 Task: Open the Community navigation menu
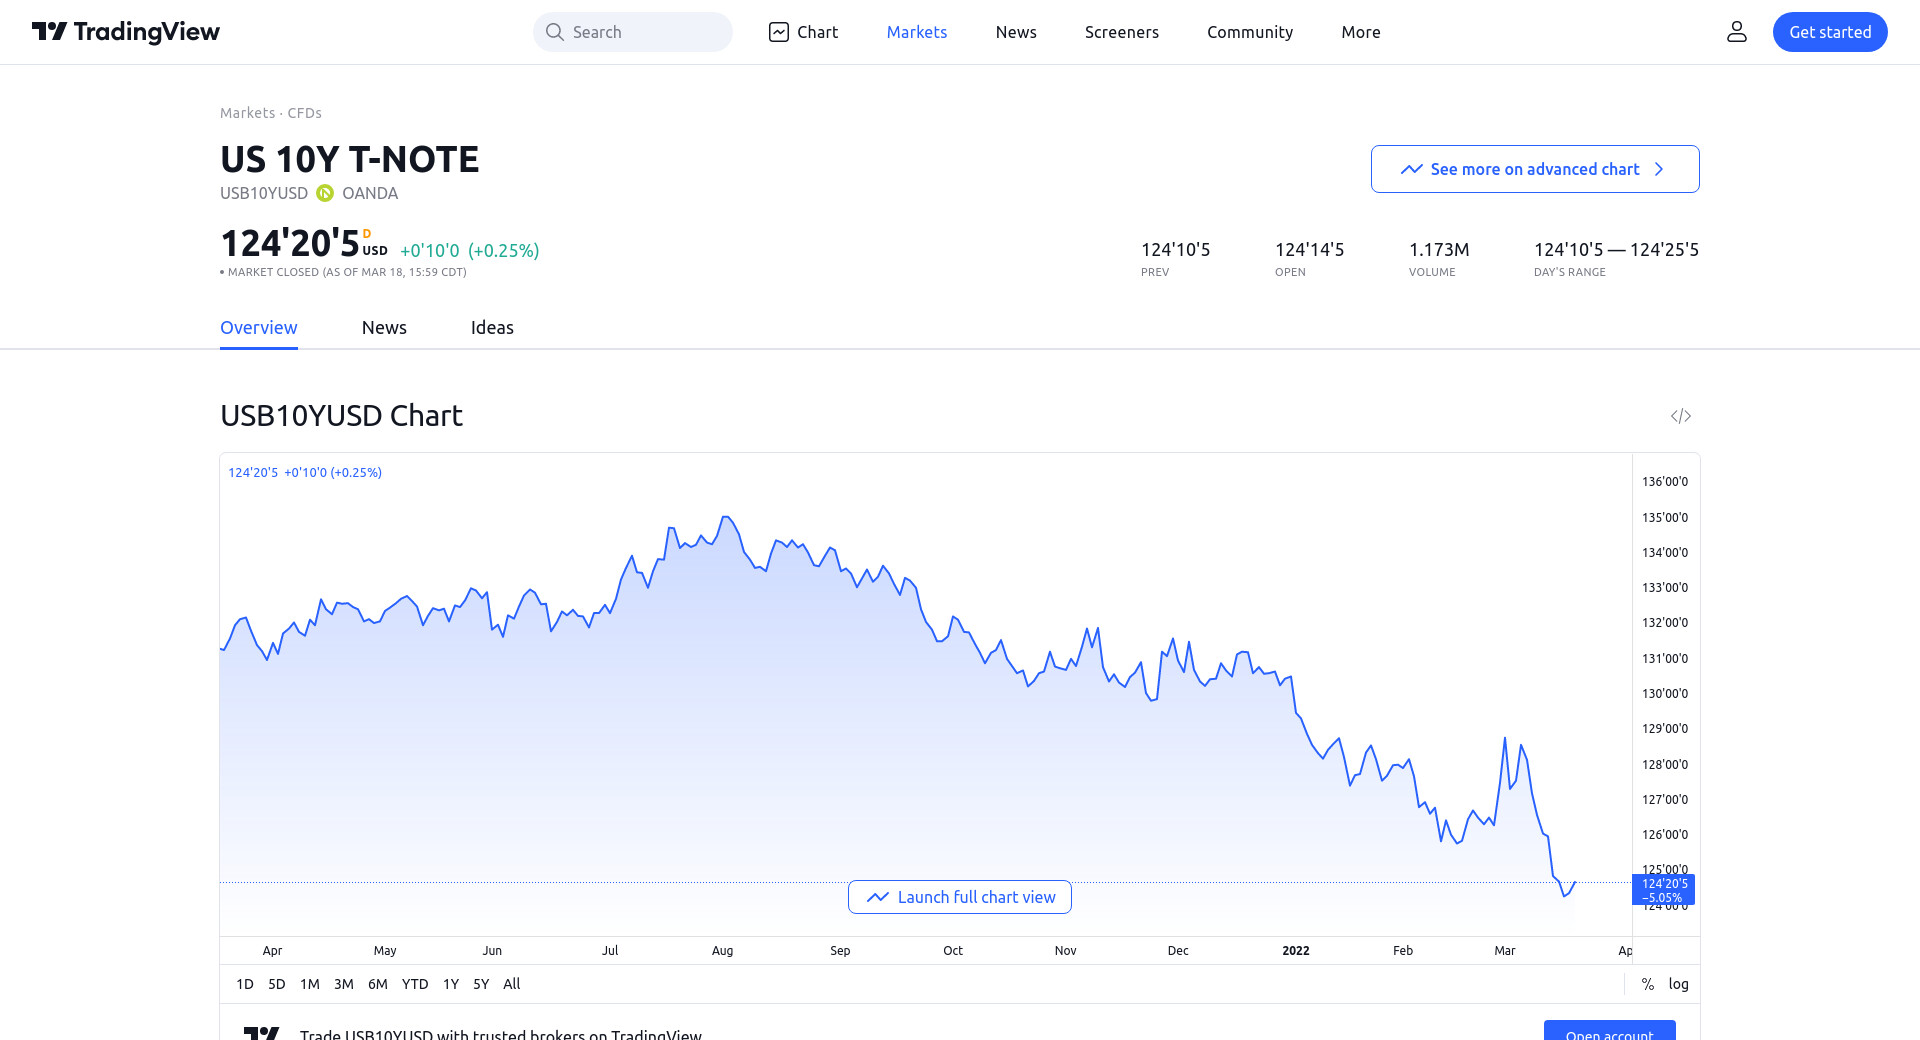tap(1249, 32)
